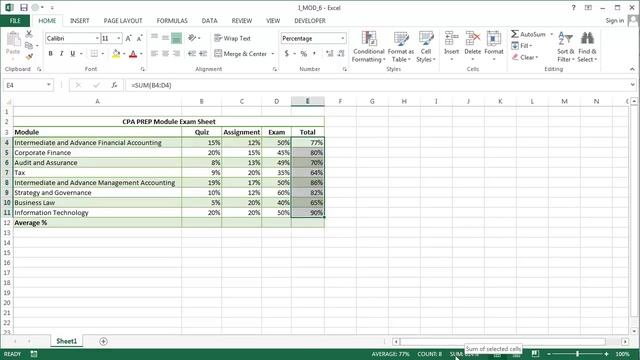
Task: Click the Delete cells icon
Action: (x=473, y=38)
